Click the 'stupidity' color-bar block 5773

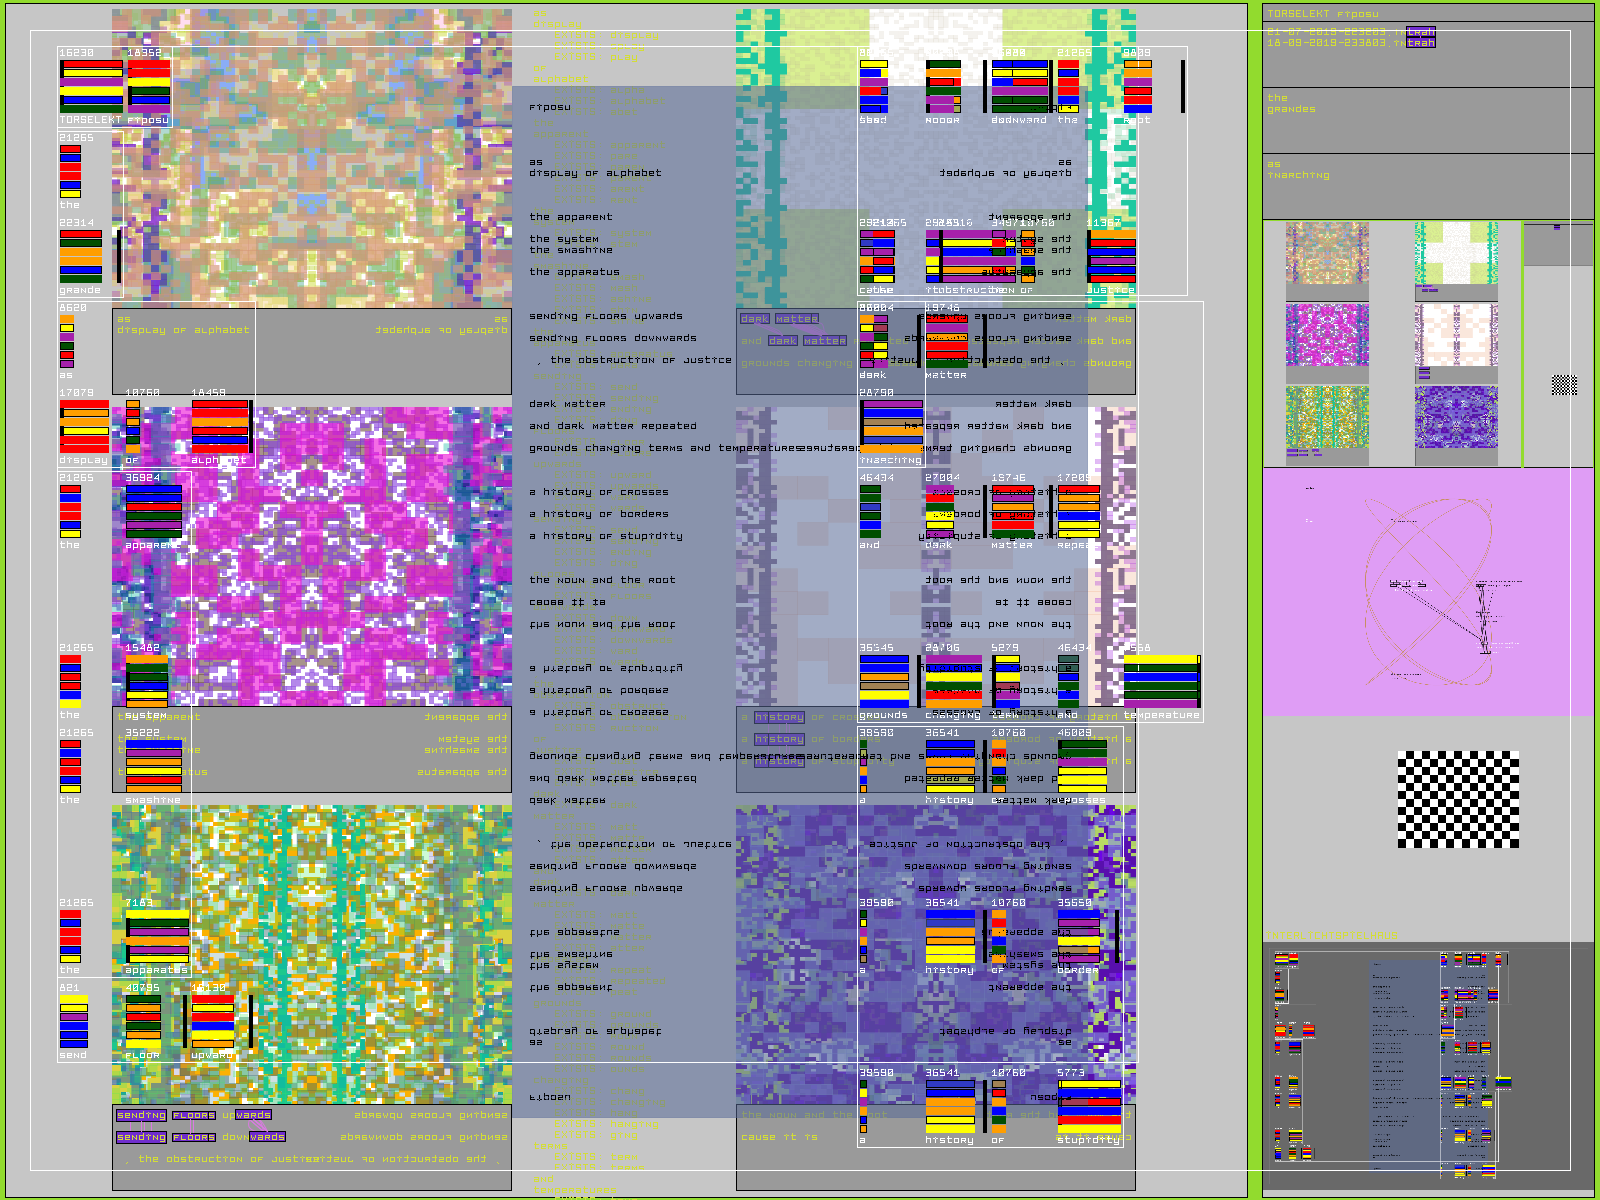(x=1089, y=1106)
